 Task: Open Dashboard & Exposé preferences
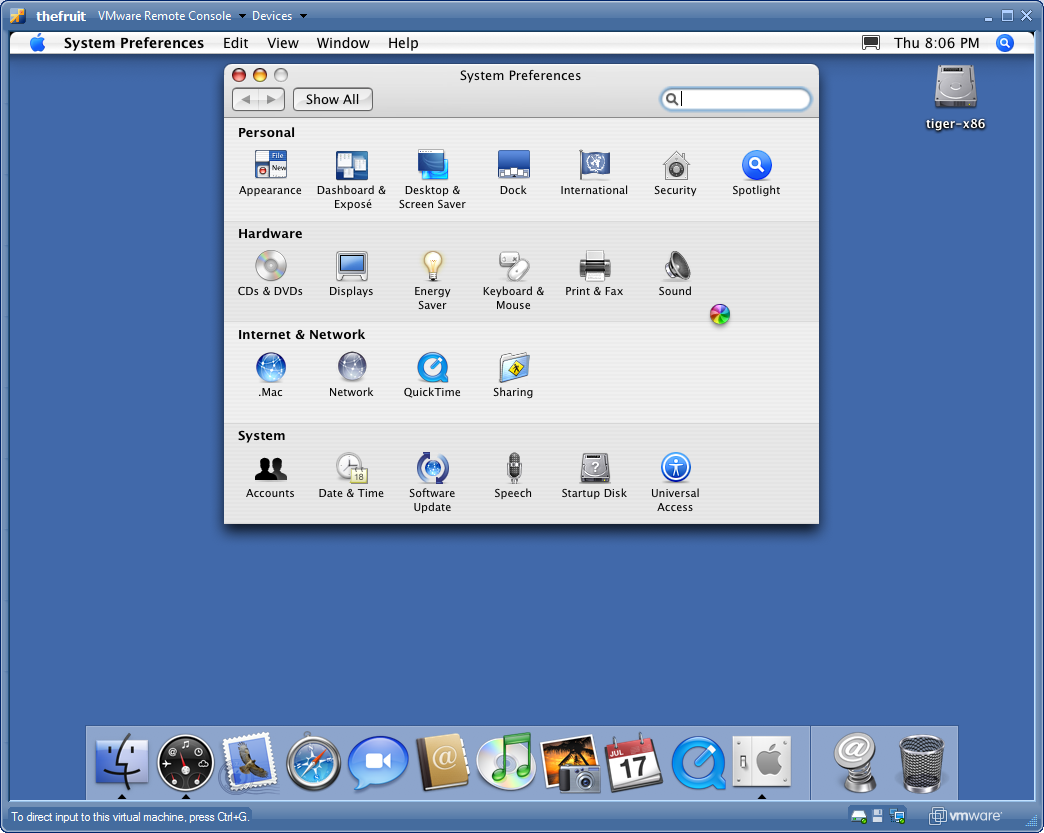click(x=351, y=178)
